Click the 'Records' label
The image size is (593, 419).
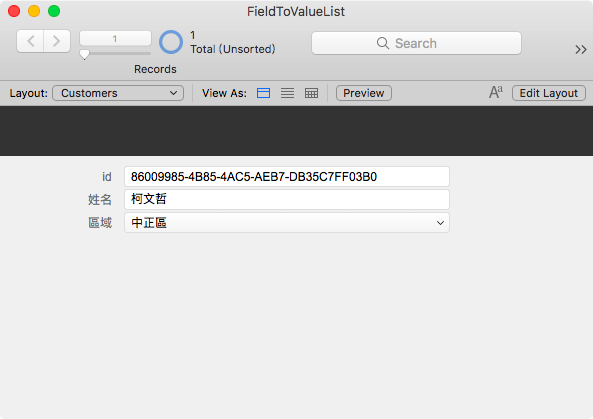pyautogui.click(x=155, y=69)
